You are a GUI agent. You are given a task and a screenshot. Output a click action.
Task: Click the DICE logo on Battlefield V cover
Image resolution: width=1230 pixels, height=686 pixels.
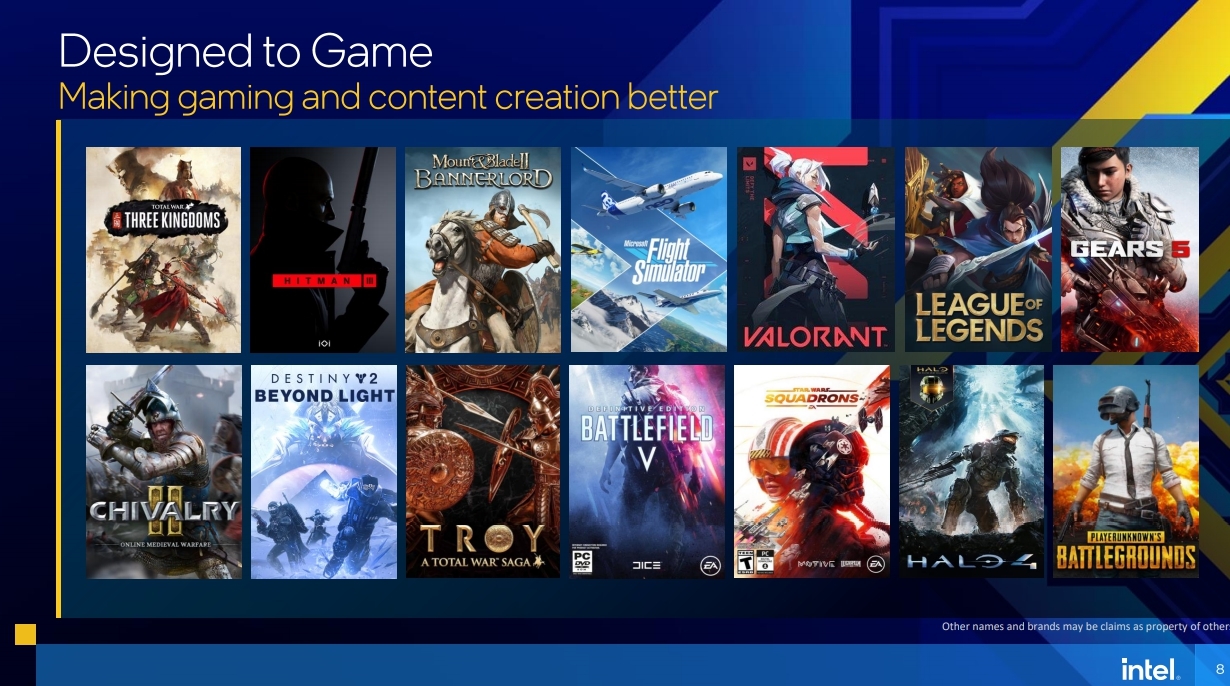click(x=646, y=566)
